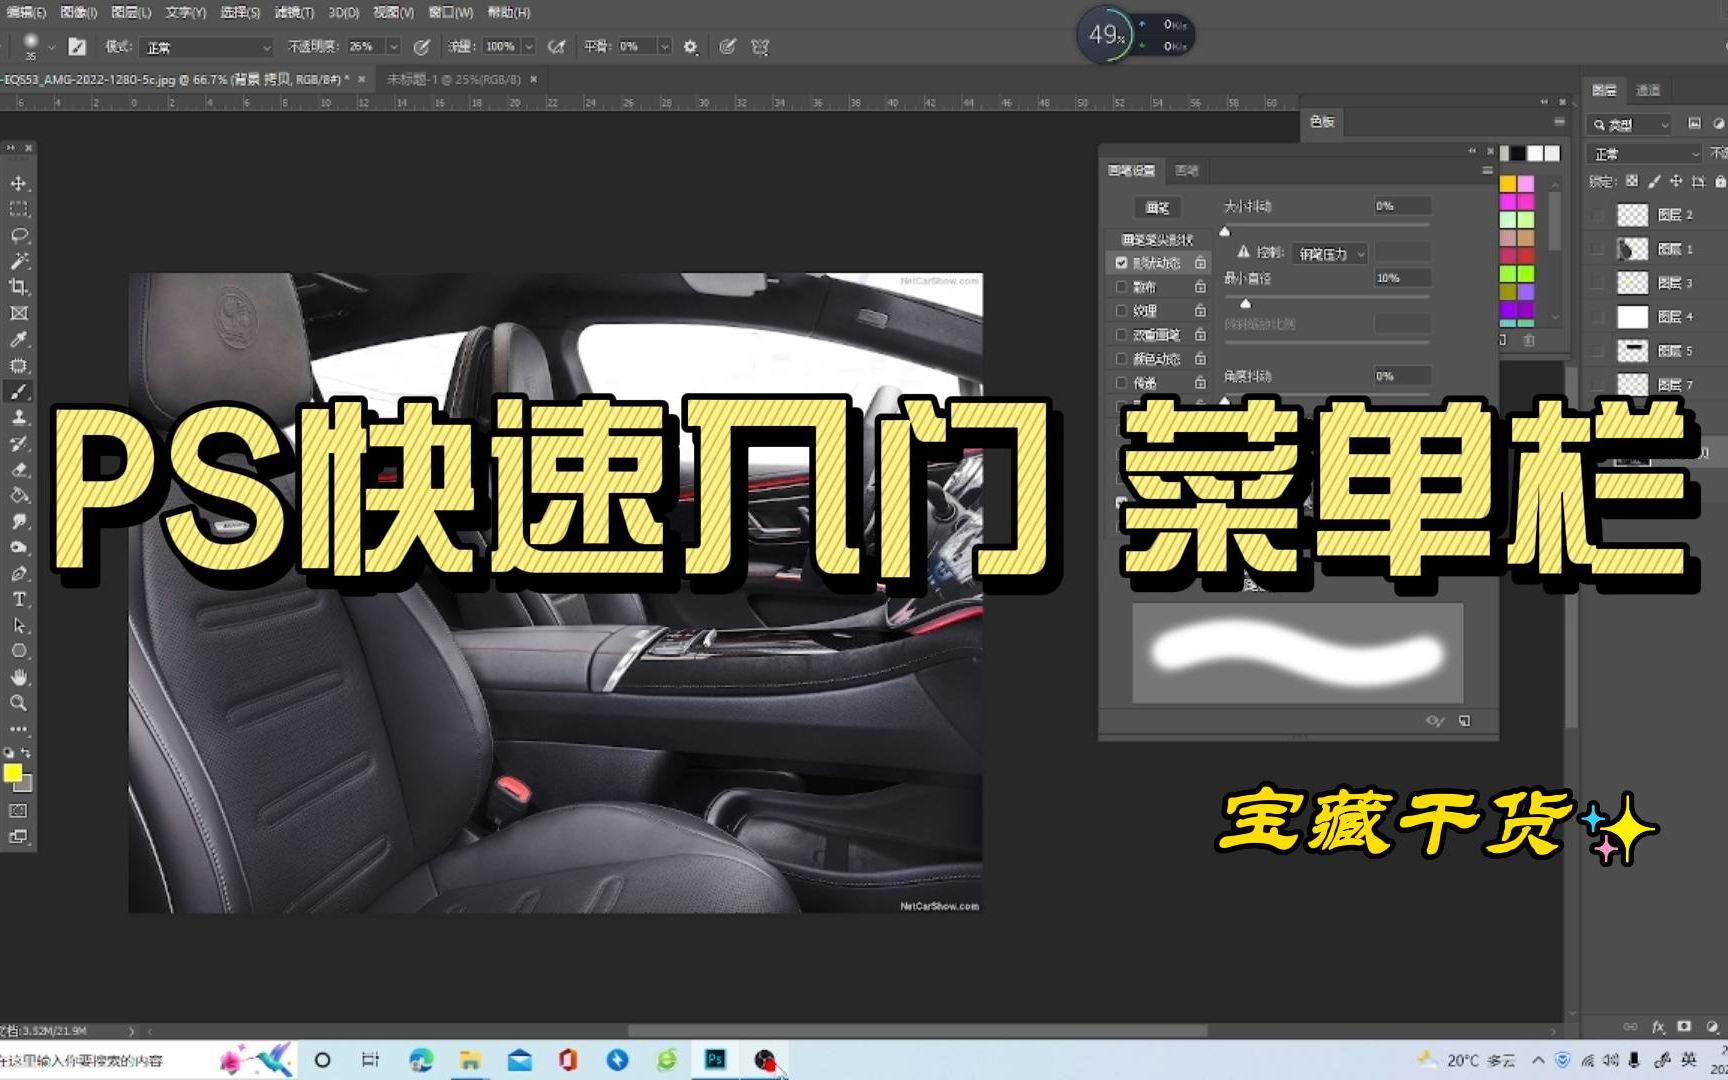
Task: Select the Shape tool
Action: pyautogui.click(x=19, y=651)
